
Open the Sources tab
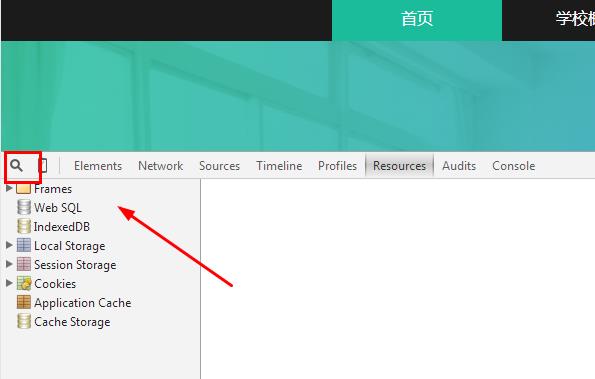pyautogui.click(x=219, y=166)
